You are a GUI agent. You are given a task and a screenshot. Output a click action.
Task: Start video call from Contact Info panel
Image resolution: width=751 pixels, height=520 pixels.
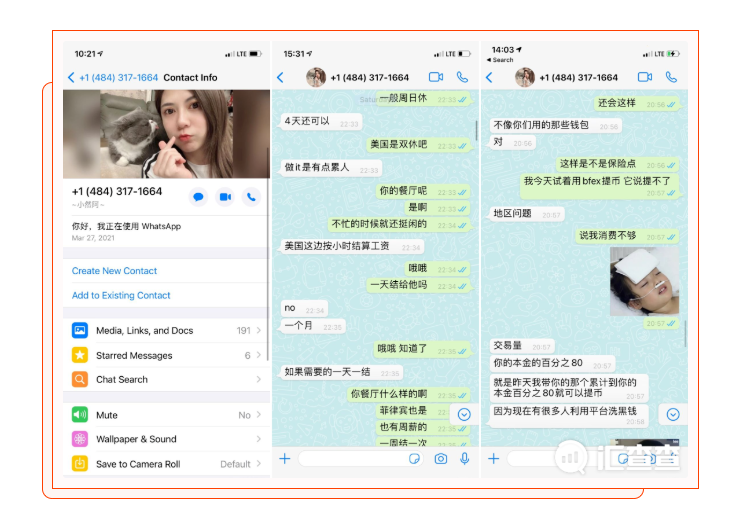point(225,197)
